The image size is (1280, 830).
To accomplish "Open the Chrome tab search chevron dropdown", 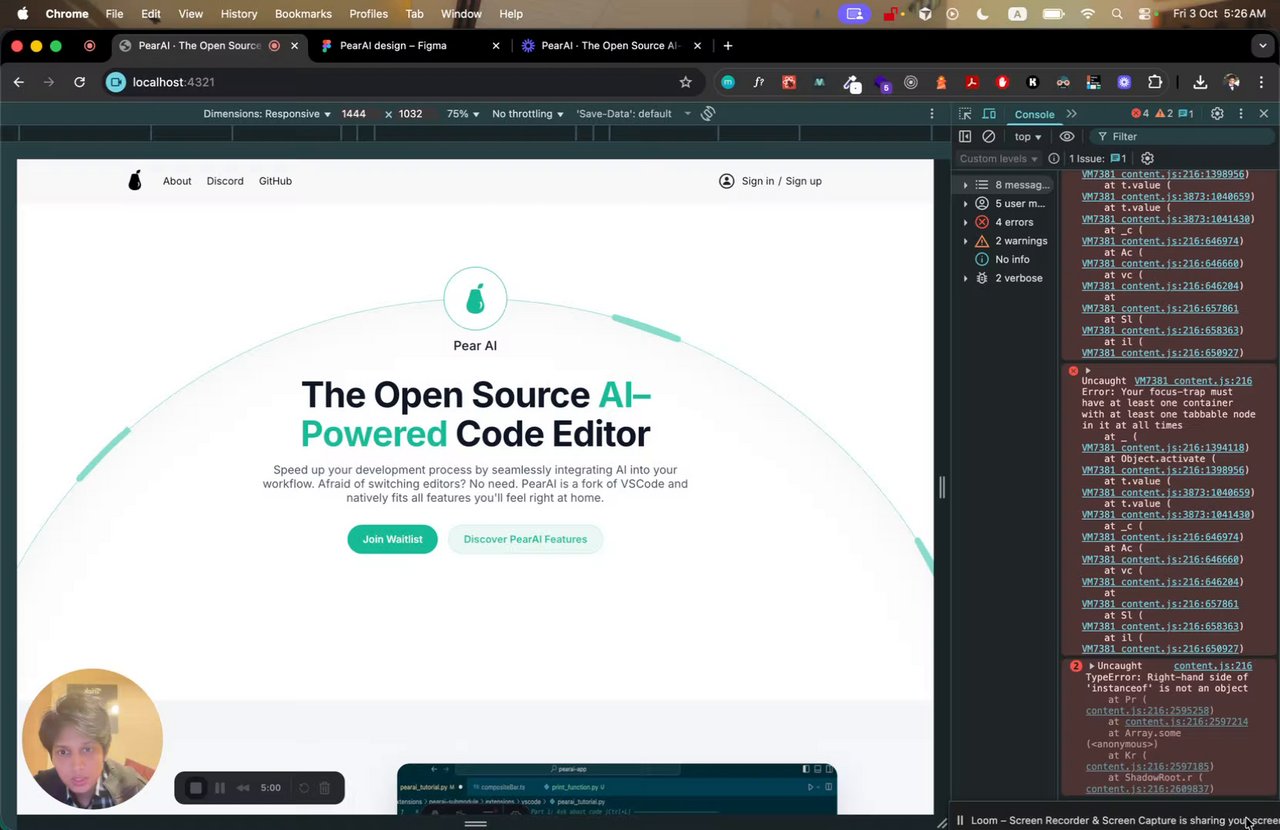I will tap(1263, 45).
